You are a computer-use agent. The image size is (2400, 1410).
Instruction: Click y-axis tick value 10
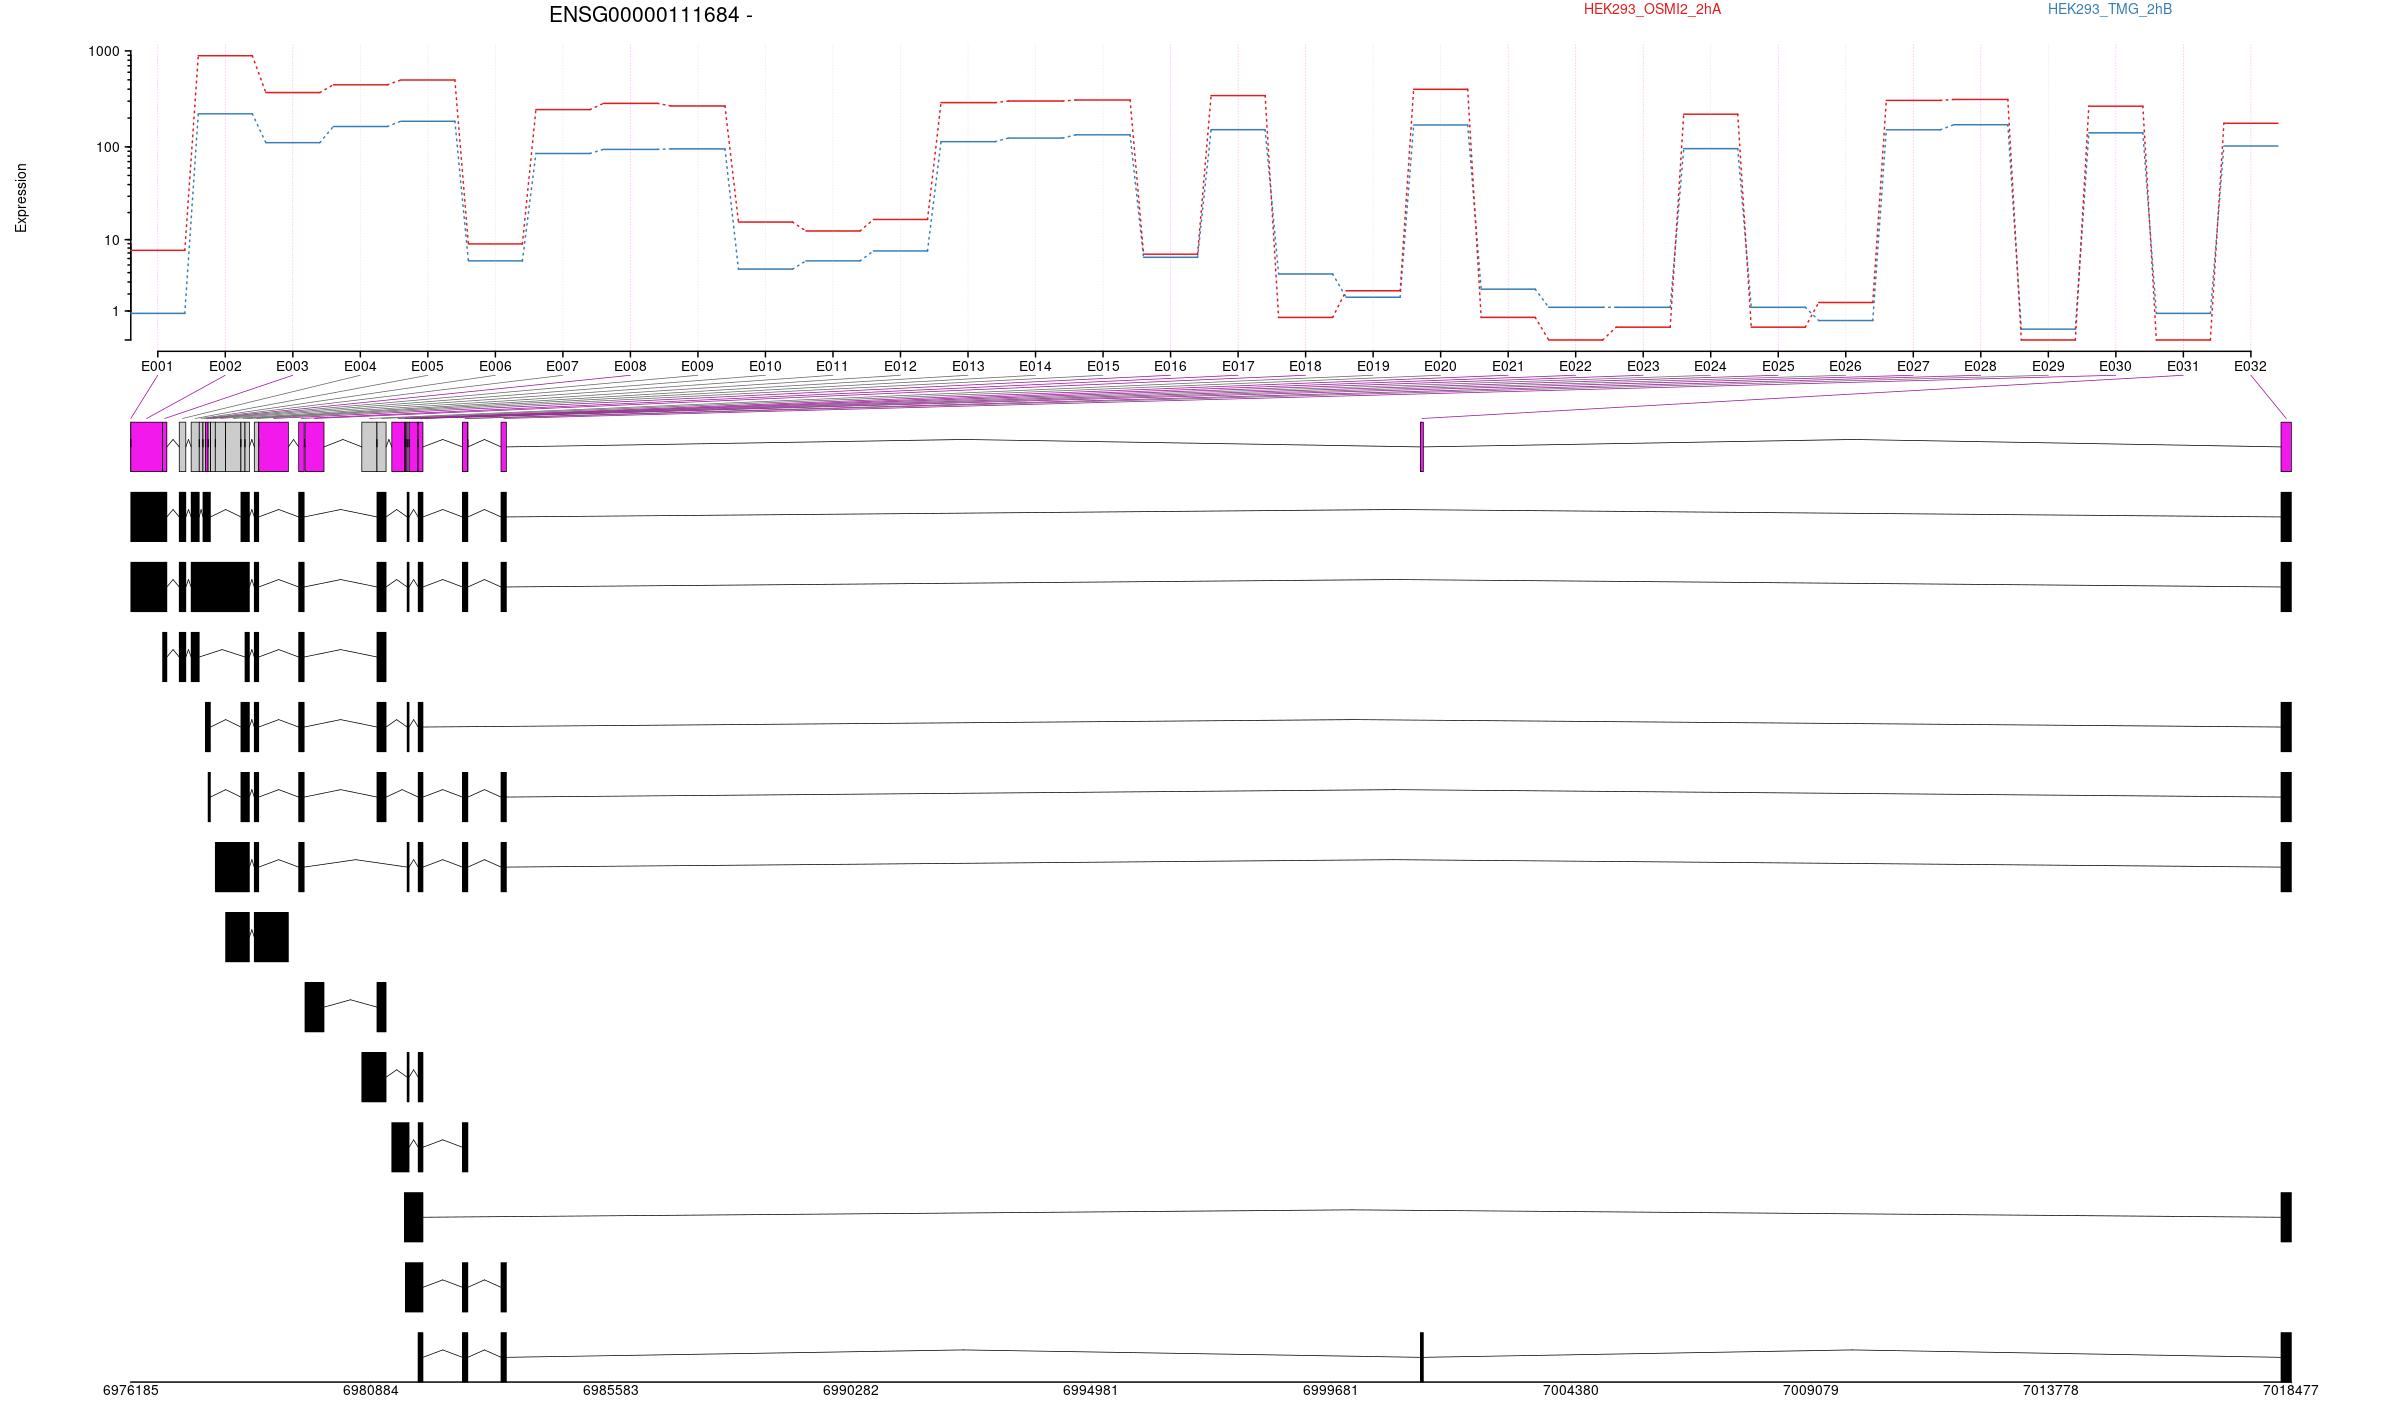tap(111, 240)
